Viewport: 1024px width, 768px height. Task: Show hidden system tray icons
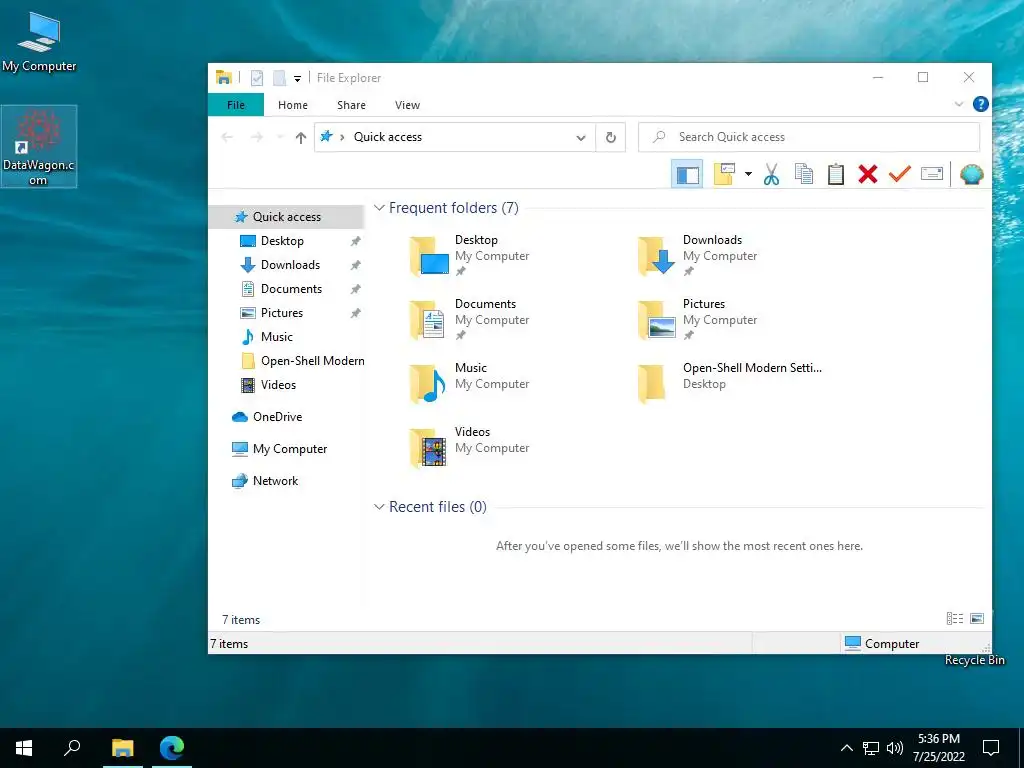pyautogui.click(x=846, y=748)
